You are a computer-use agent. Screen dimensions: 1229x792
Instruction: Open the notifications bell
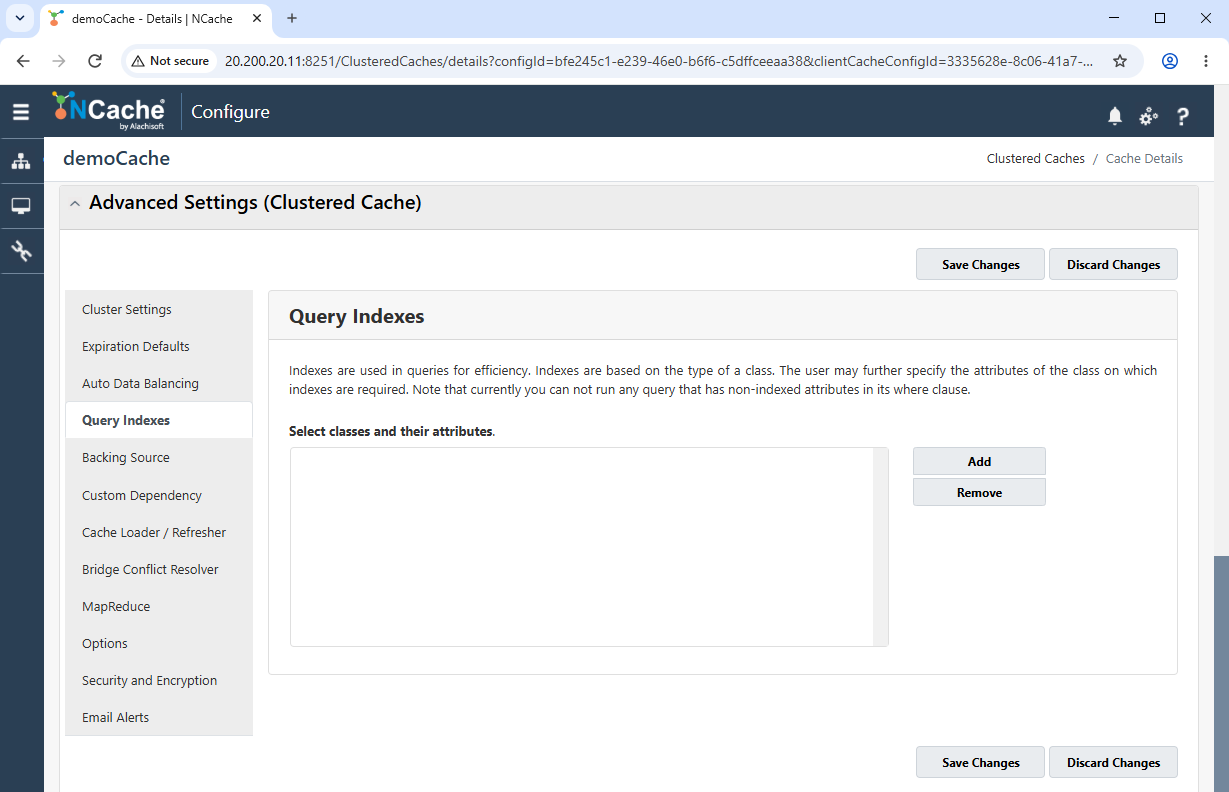[1115, 116]
